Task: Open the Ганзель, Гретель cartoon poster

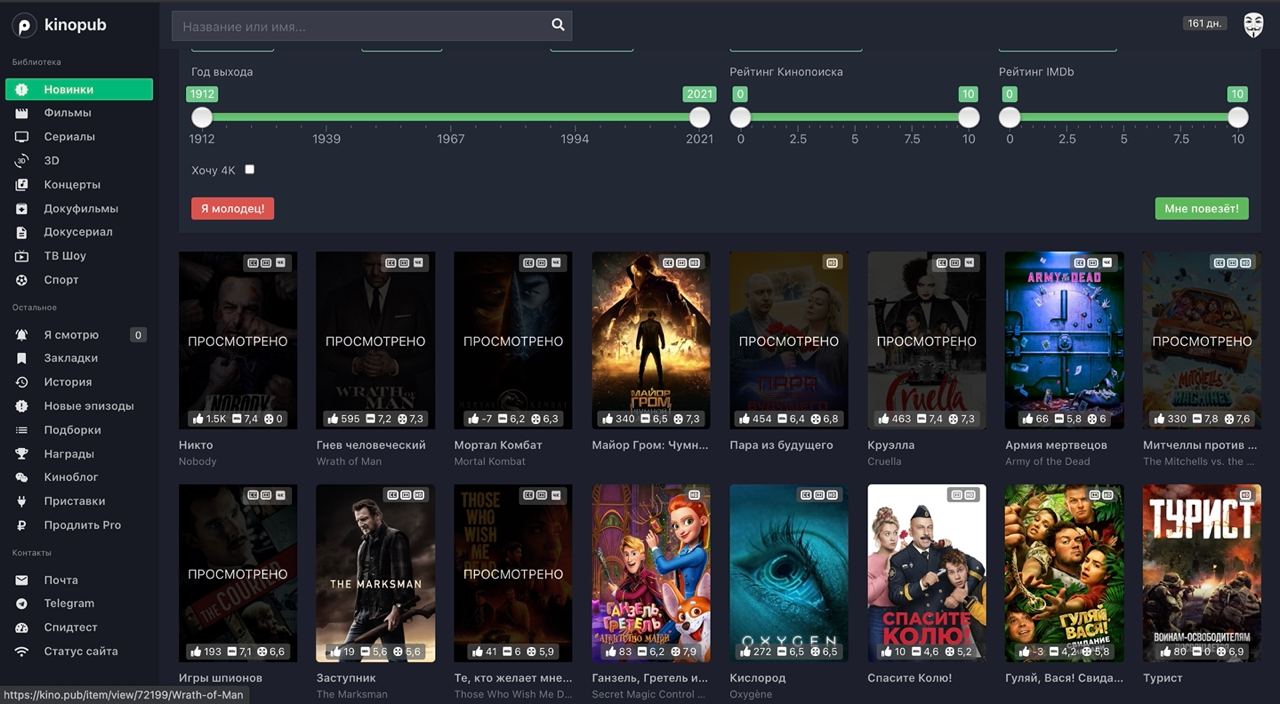Action: 651,573
